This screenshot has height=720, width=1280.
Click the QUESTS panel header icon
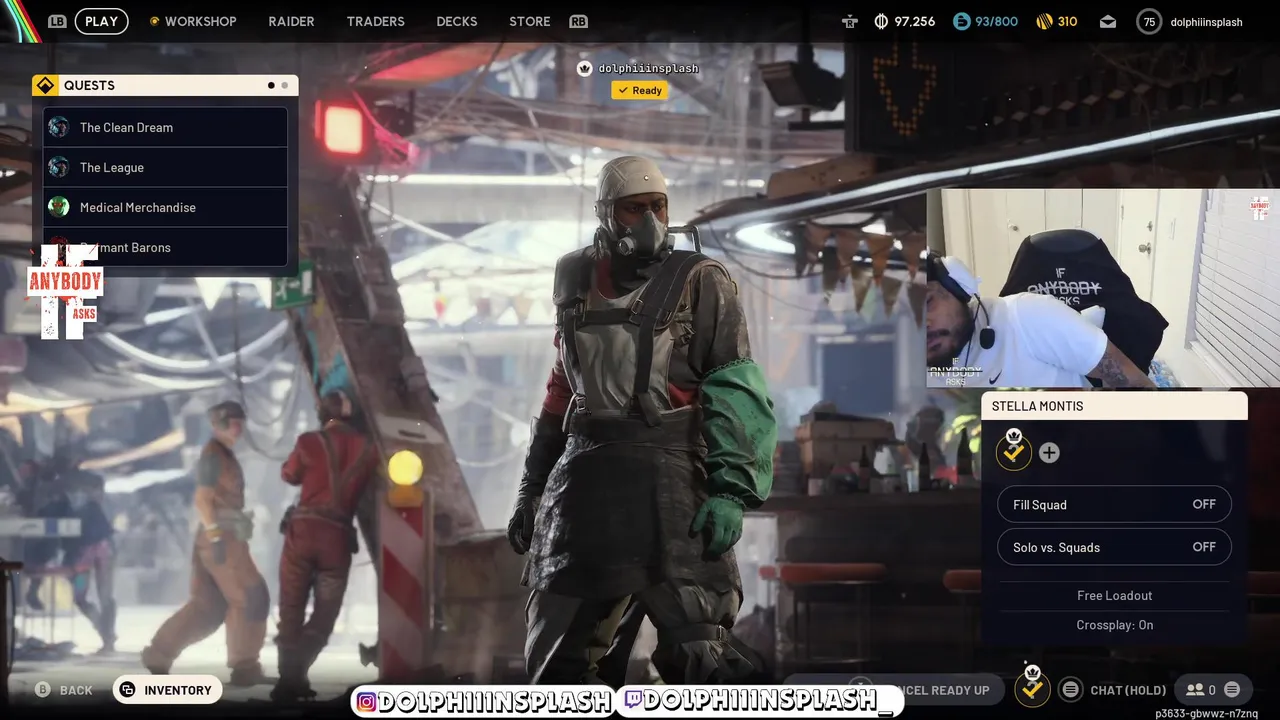(x=45, y=85)
